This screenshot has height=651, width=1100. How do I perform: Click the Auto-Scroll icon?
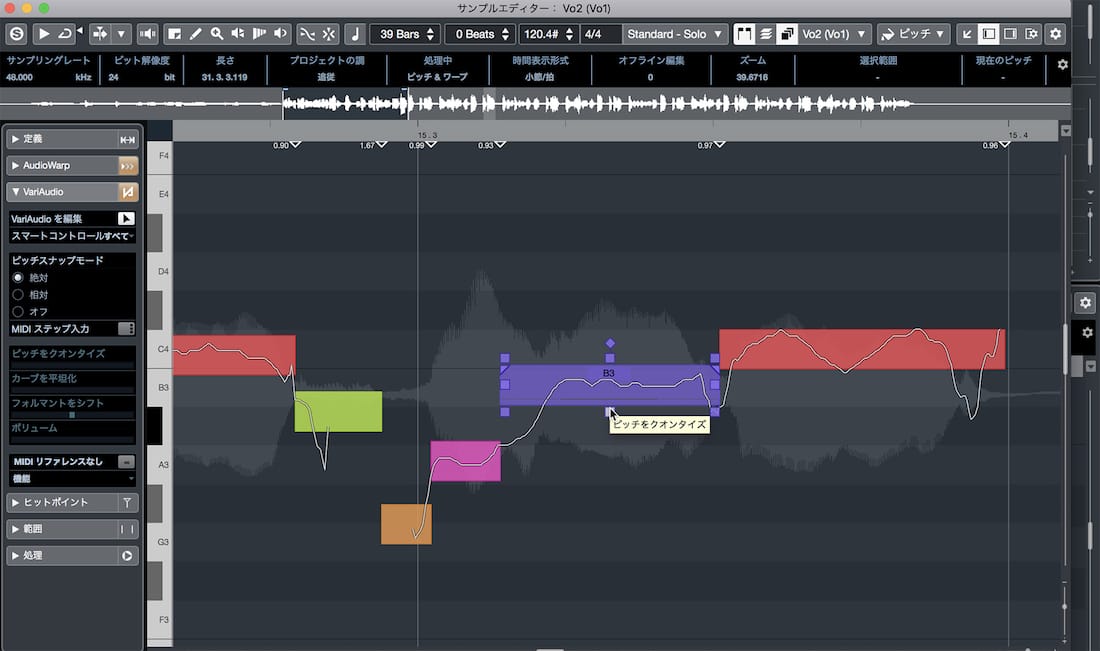100,34
